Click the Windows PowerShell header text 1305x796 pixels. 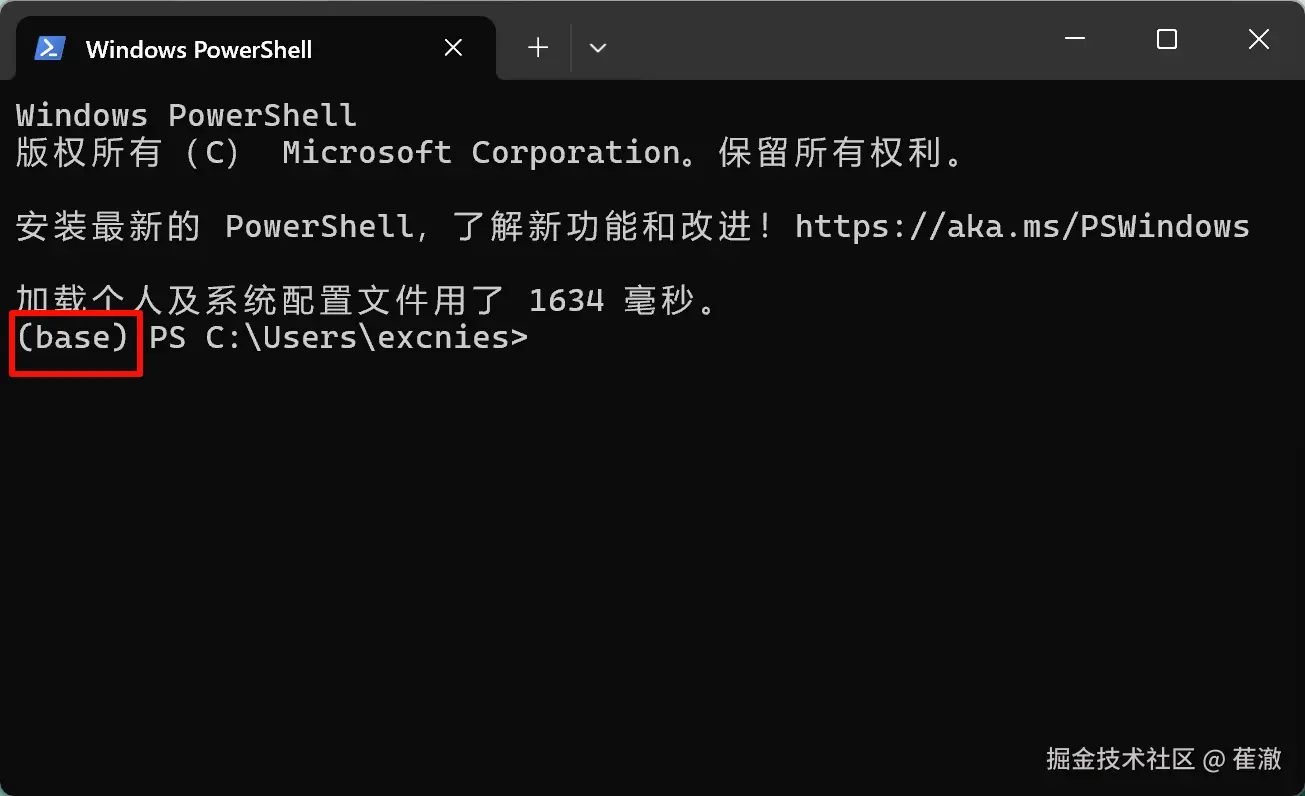pyautogui.click(x=186, y=114)
